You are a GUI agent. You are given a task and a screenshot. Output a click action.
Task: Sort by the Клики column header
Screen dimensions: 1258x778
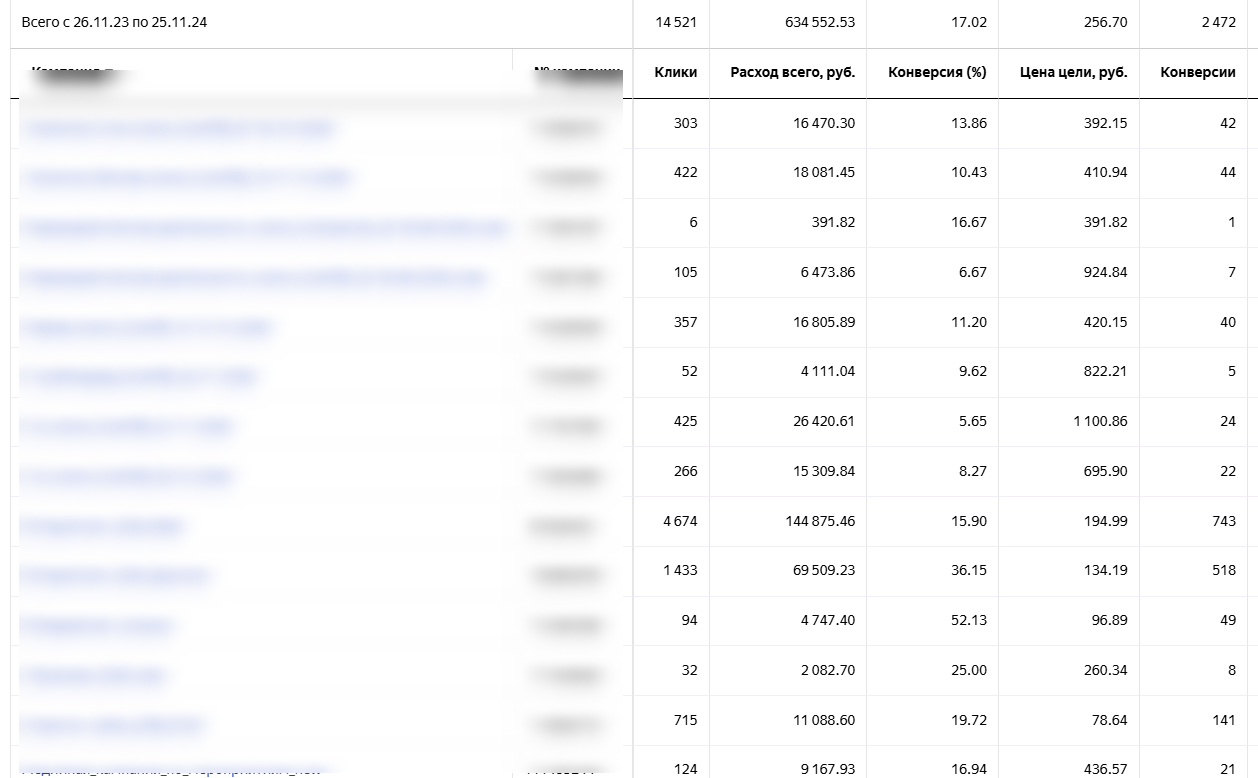[676, 72]
